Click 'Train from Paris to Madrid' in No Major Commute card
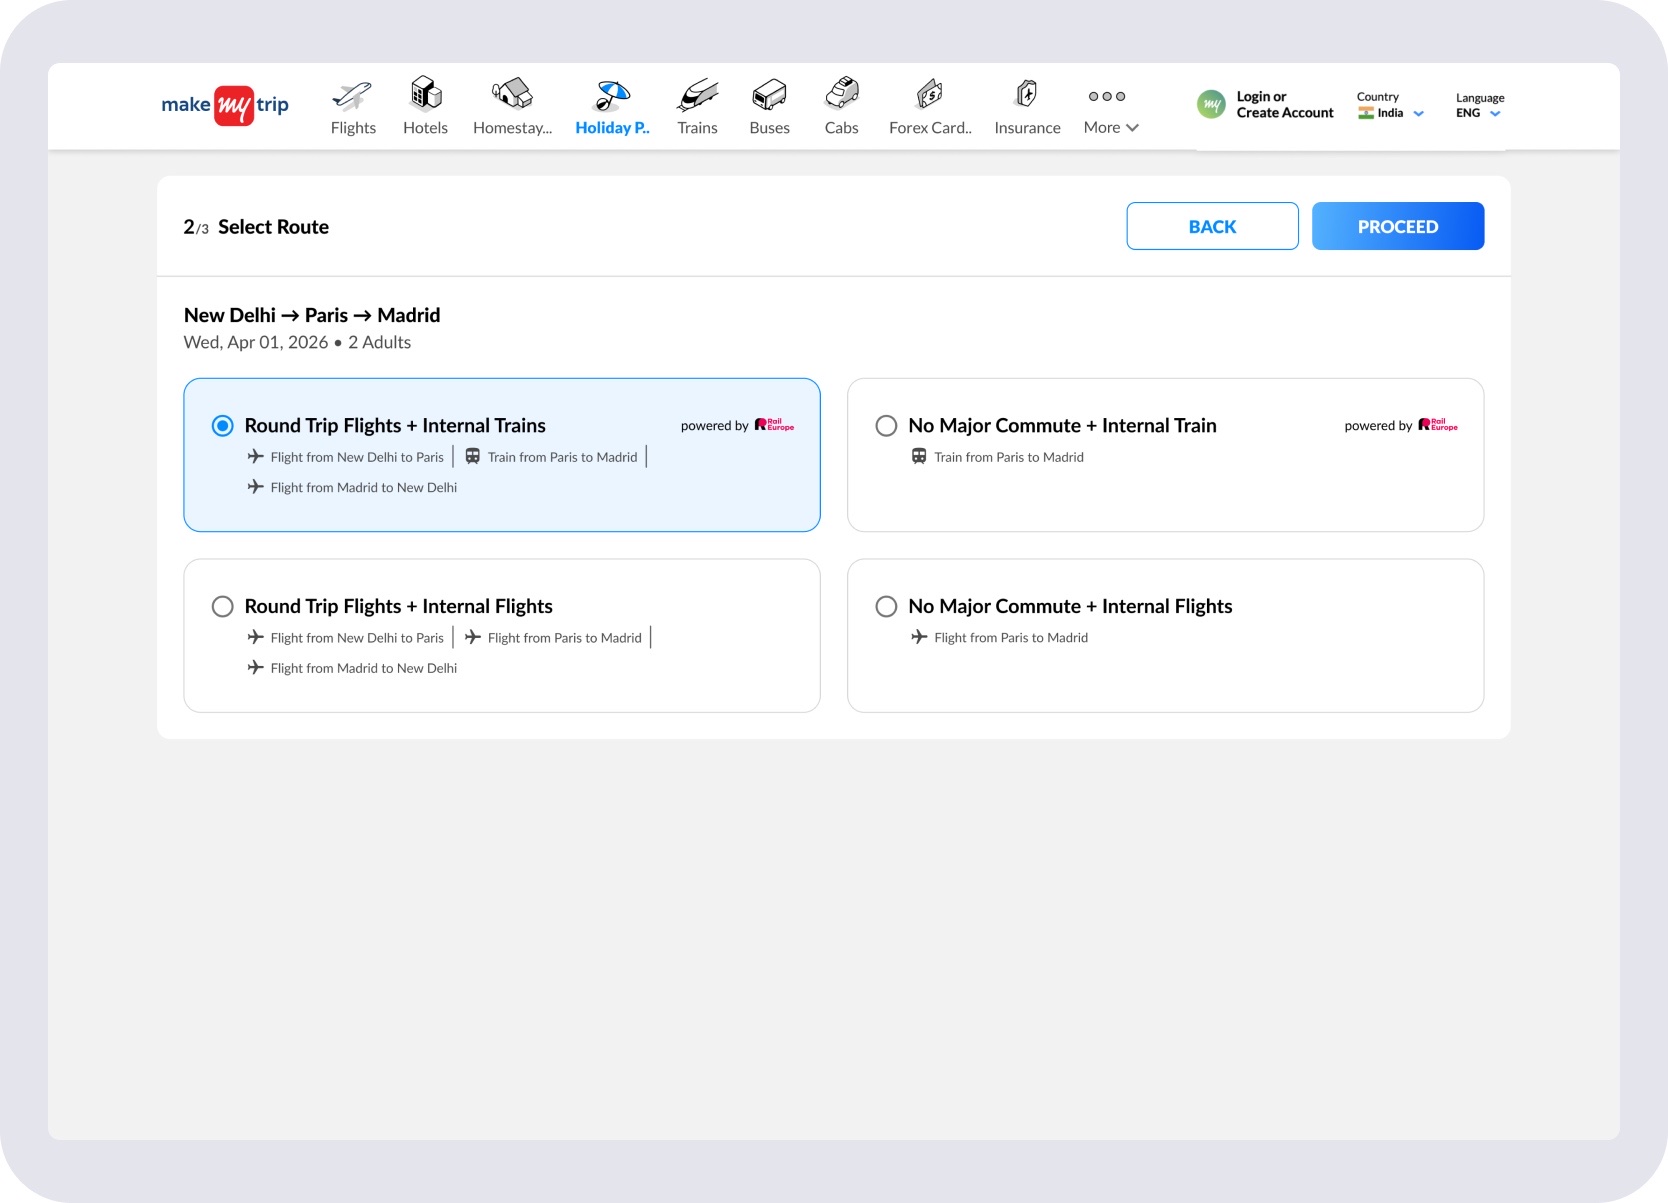 tap(1009, 457)
